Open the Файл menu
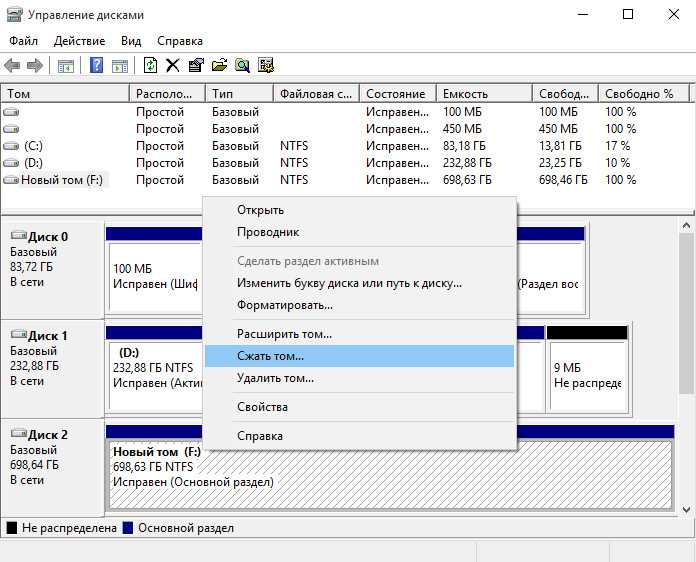 click(x=24, y=41)
